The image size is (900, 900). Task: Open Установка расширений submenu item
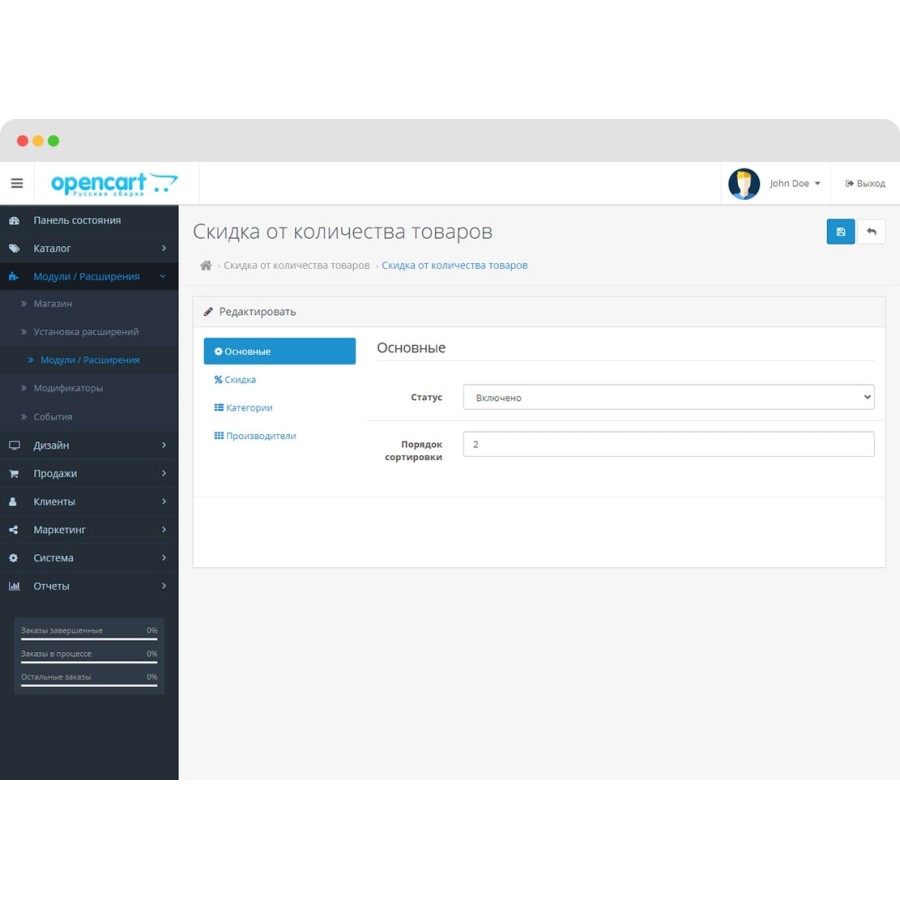(89, 332)
